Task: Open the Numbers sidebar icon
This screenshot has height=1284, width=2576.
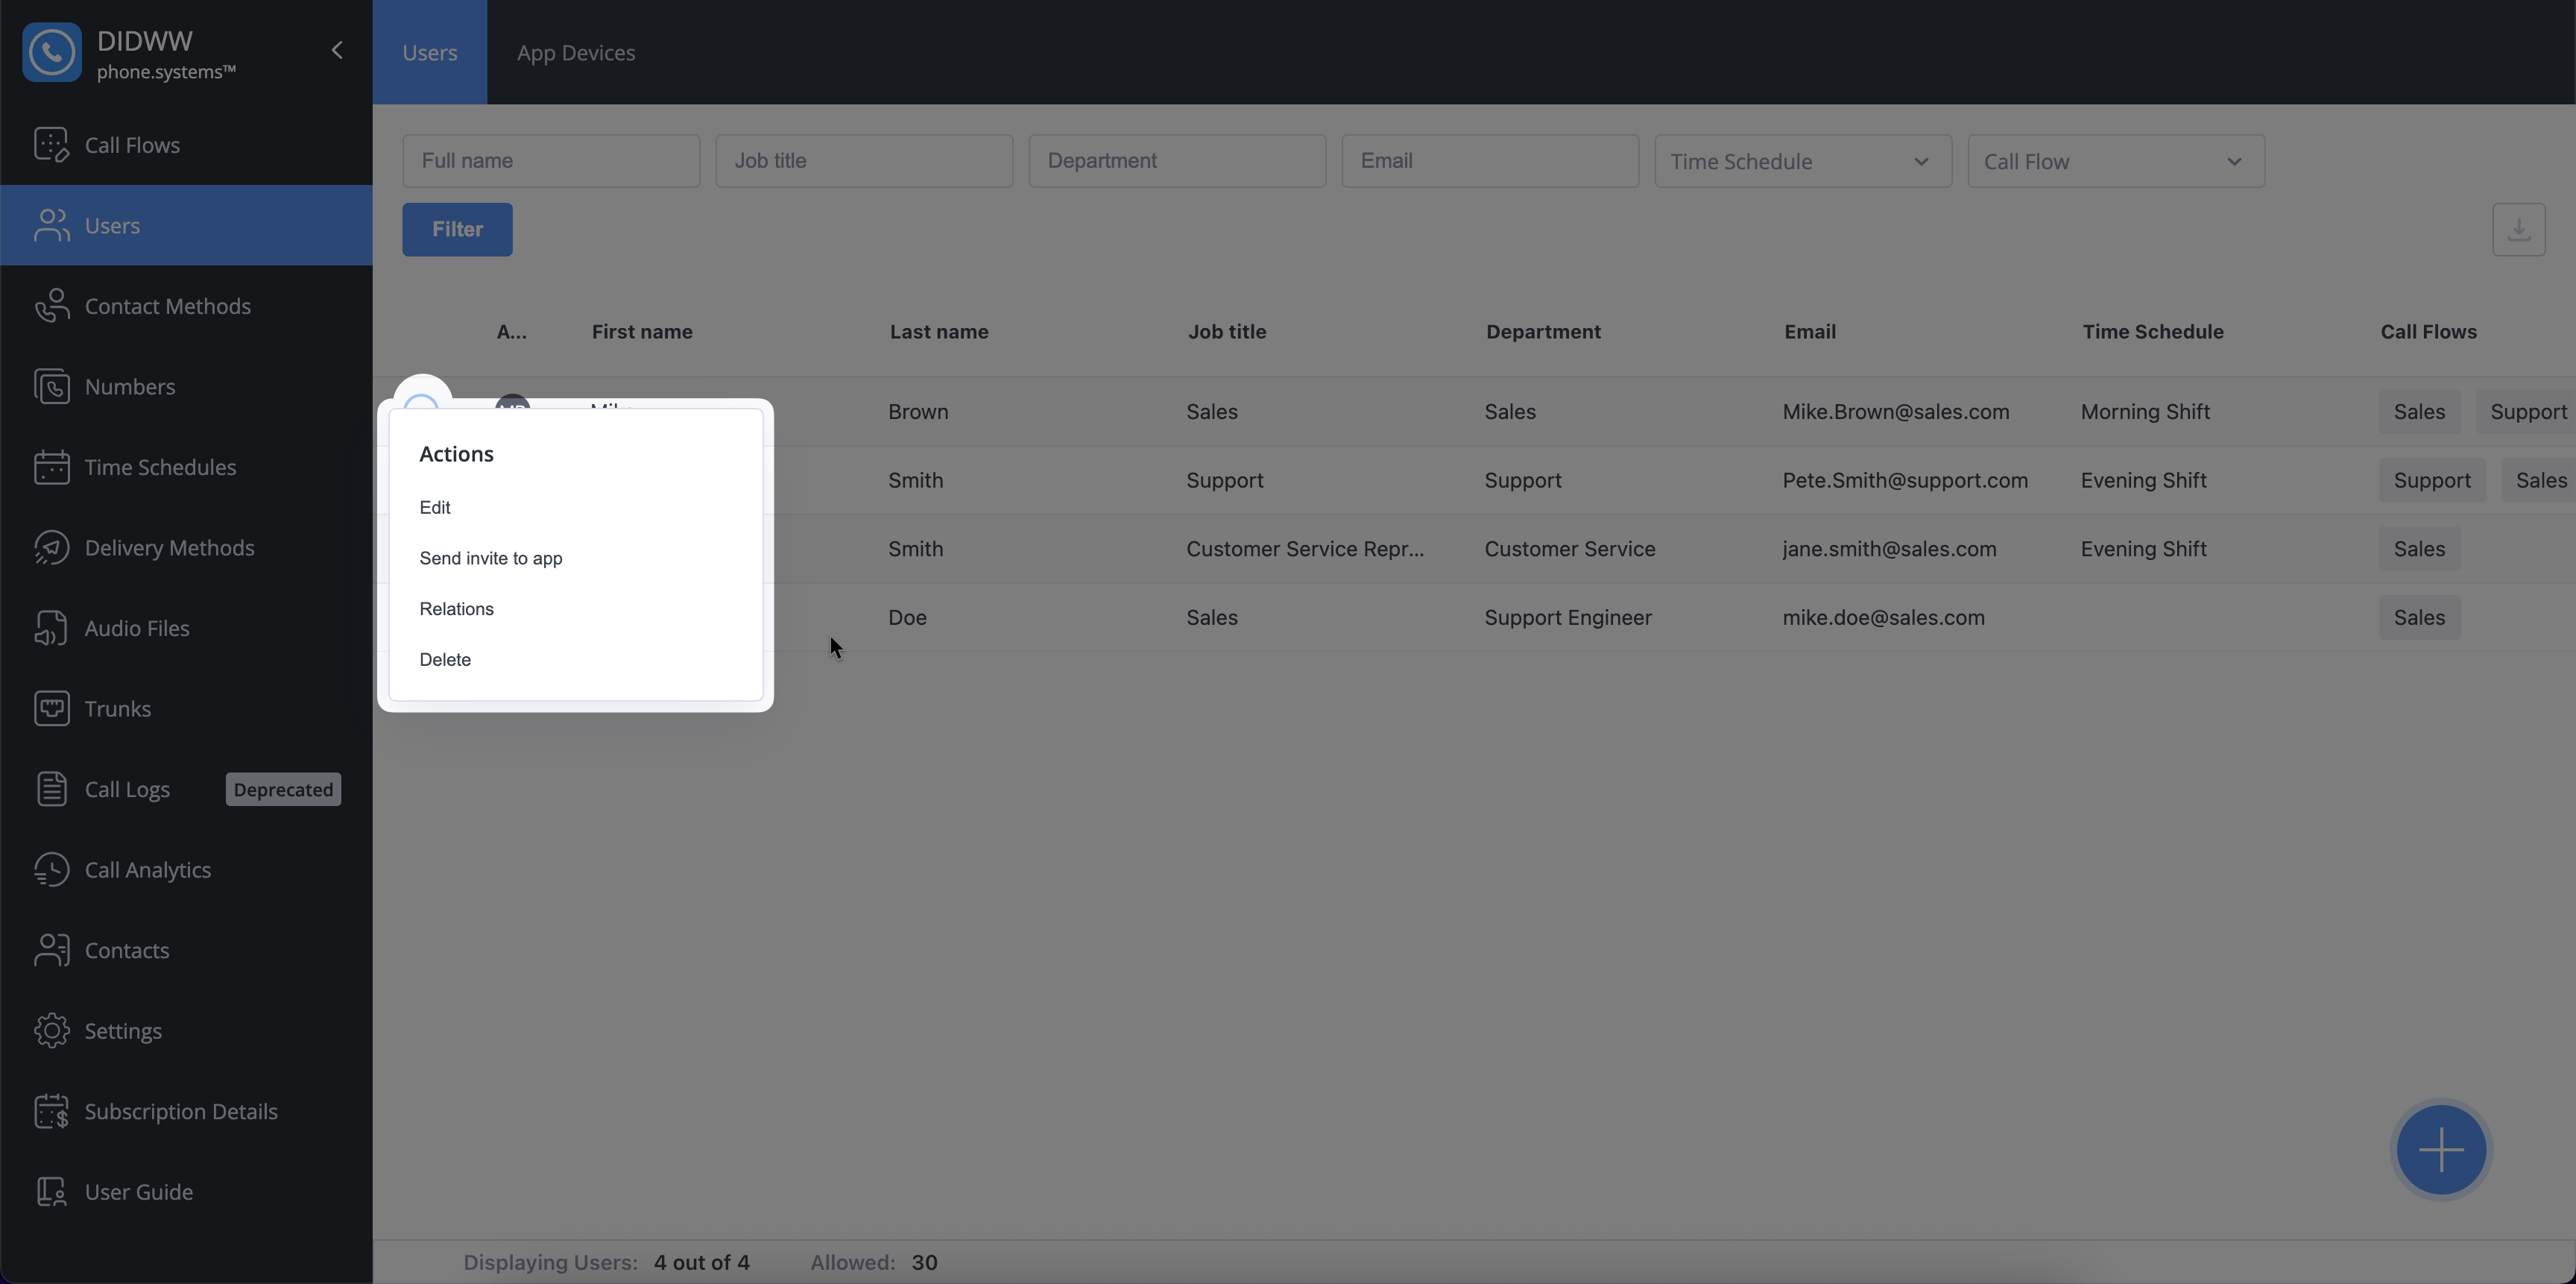Action: pyautogui.click(x=51, y=387)
